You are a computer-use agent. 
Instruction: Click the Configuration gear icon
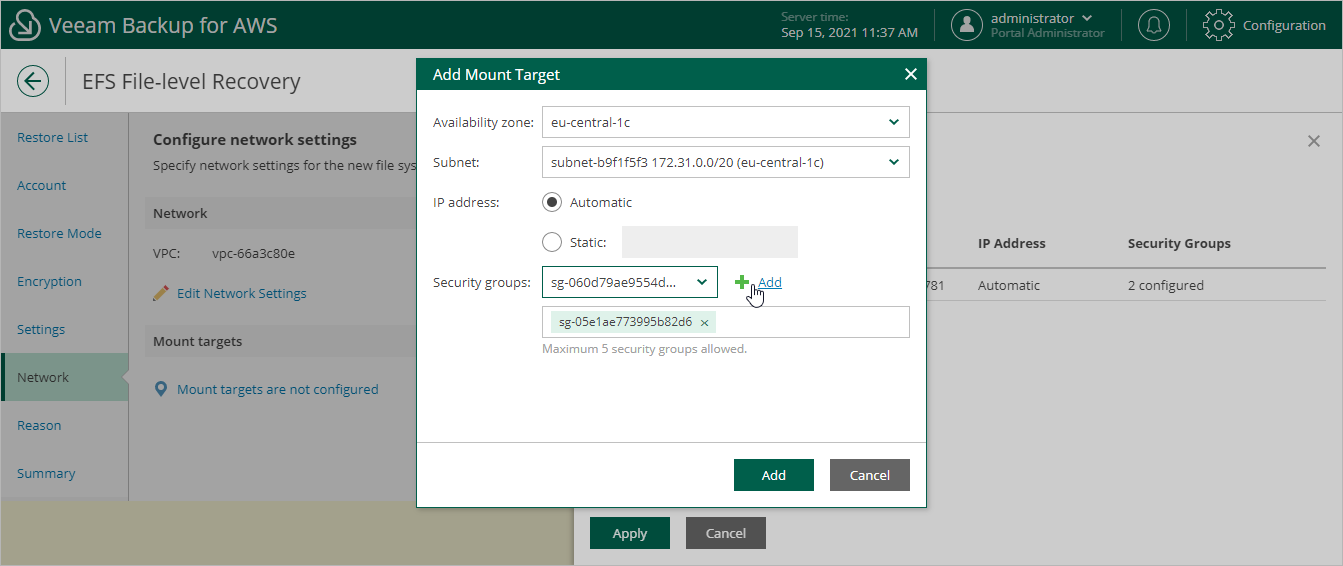(1218, 25)
